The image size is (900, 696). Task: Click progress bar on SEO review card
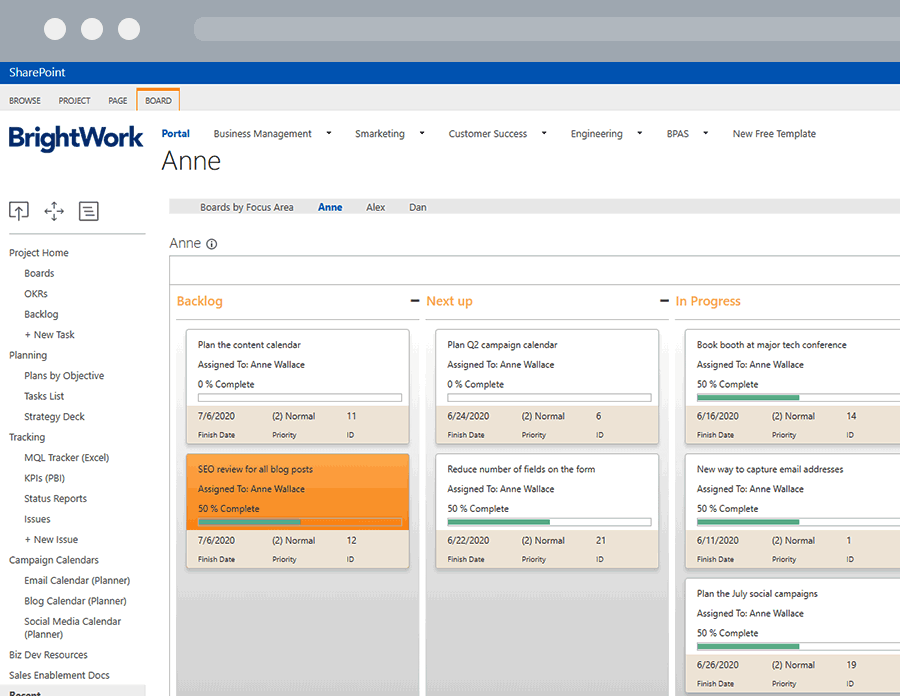[x=300, y=522]
